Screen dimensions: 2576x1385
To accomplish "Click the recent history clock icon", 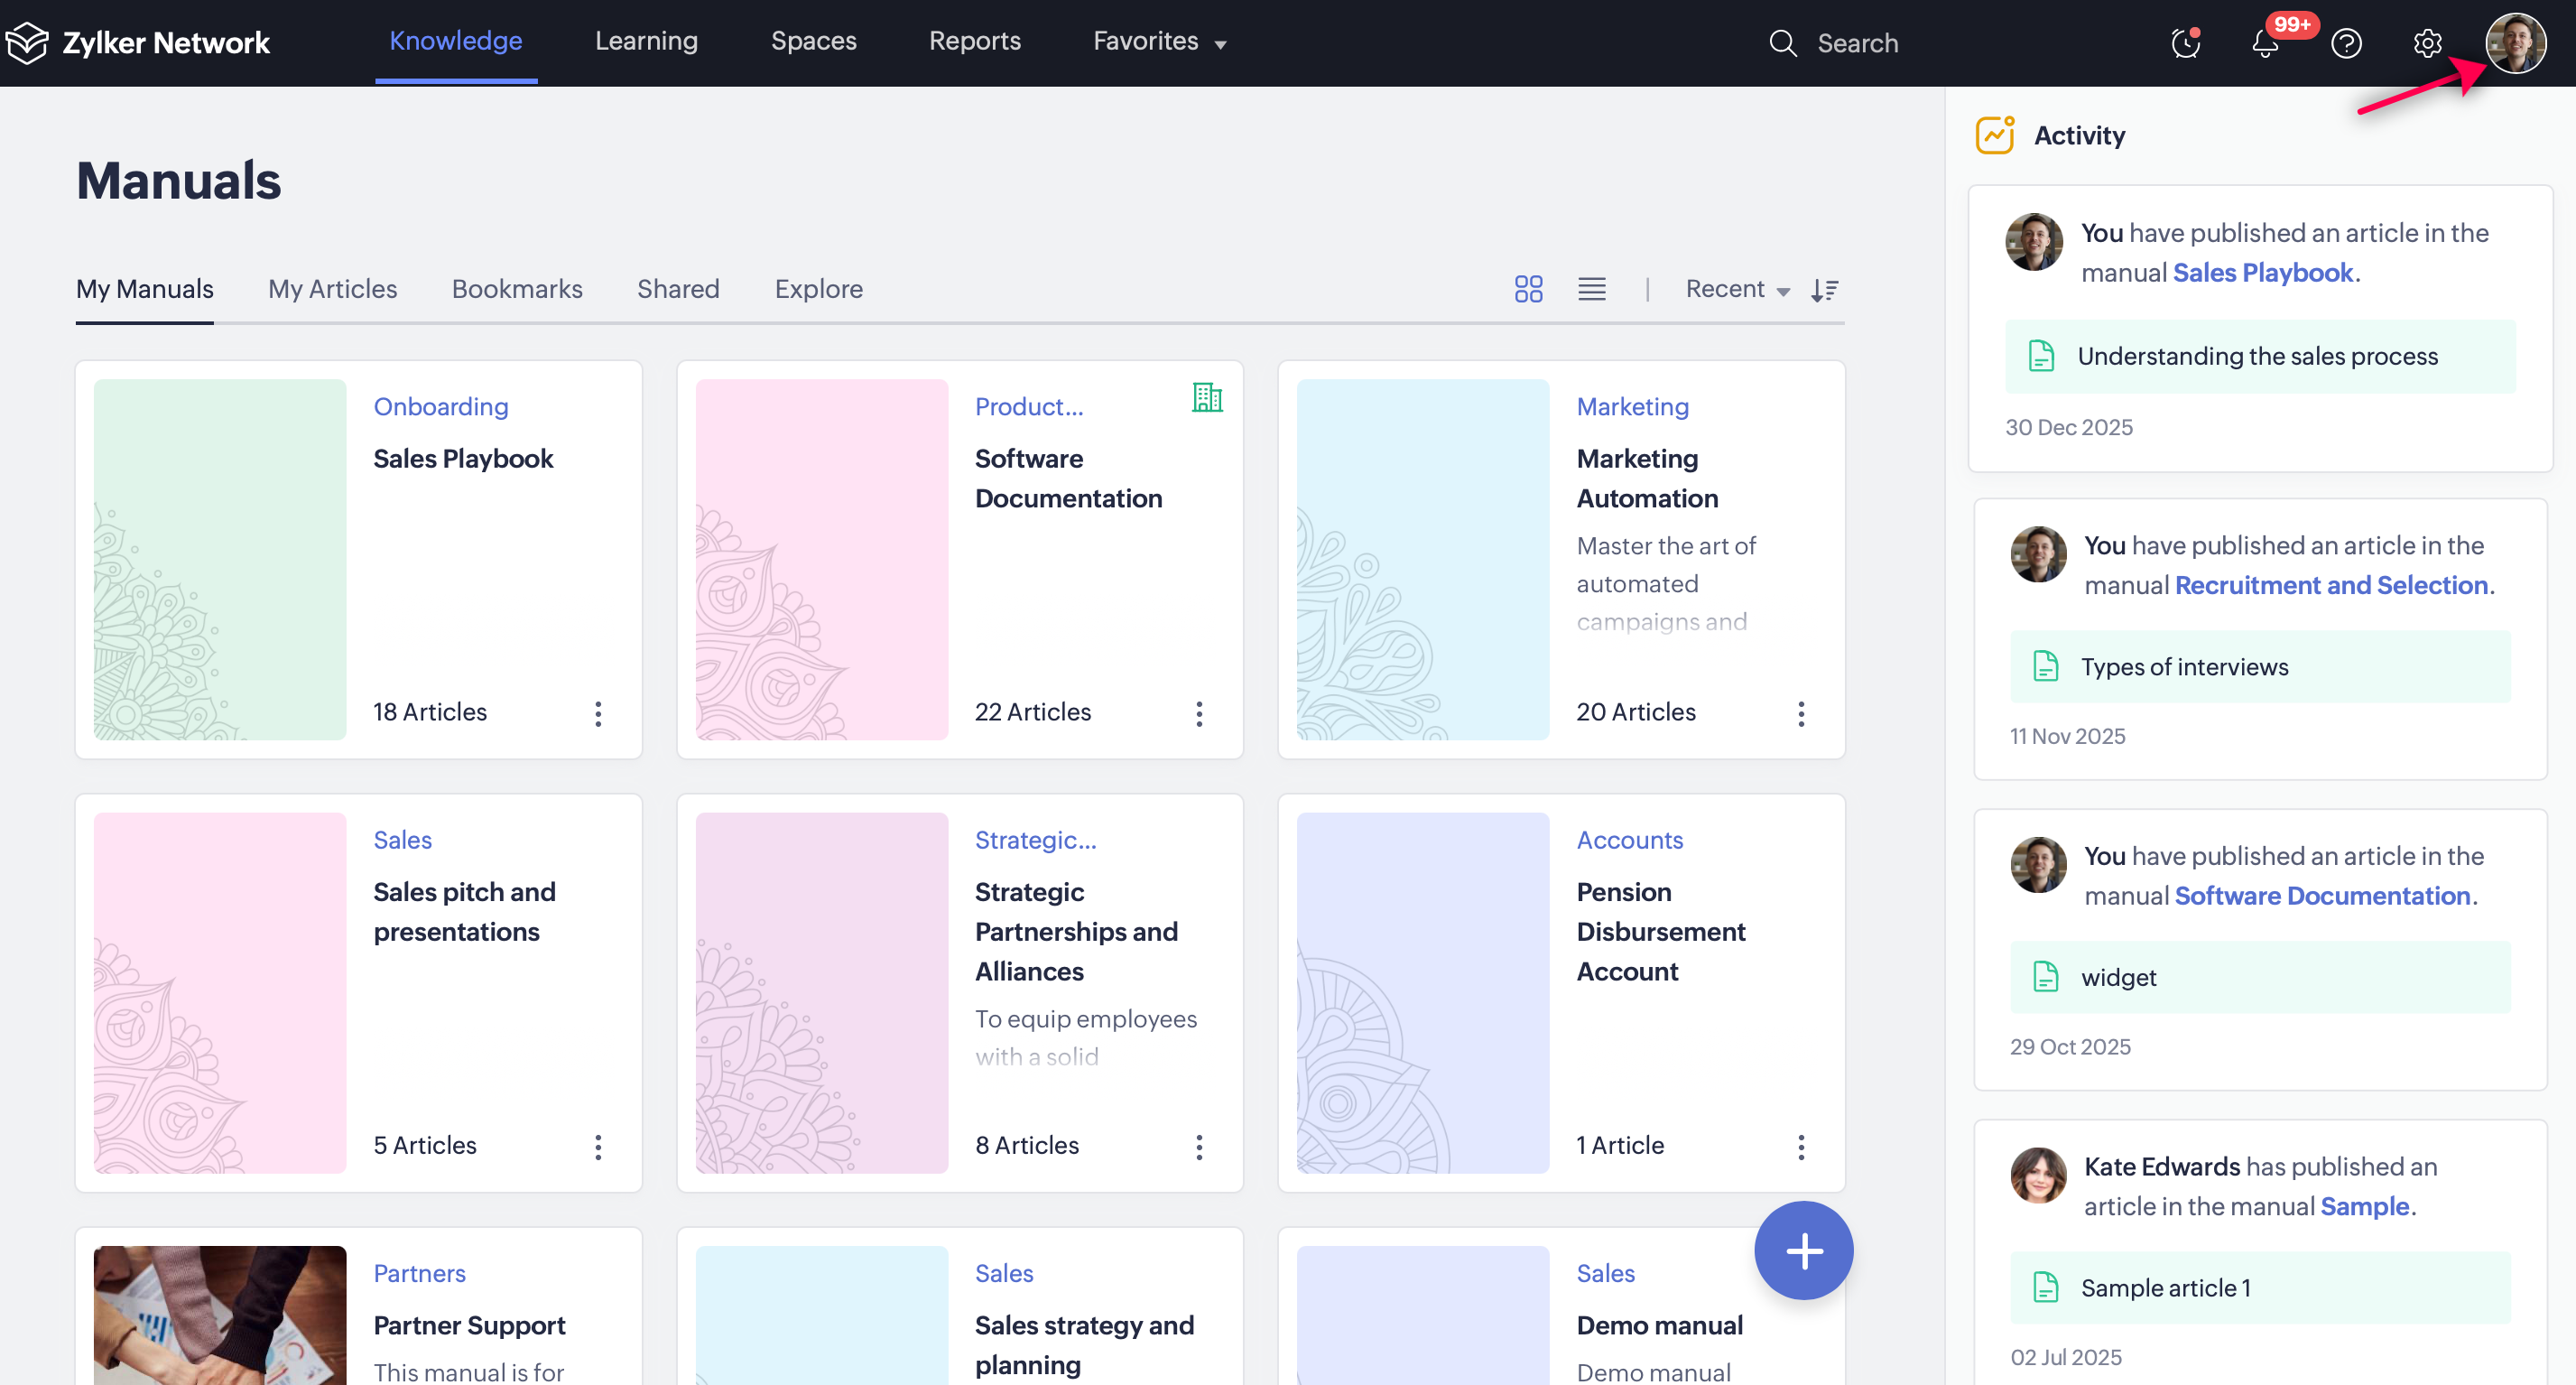I will [2185, 44].
